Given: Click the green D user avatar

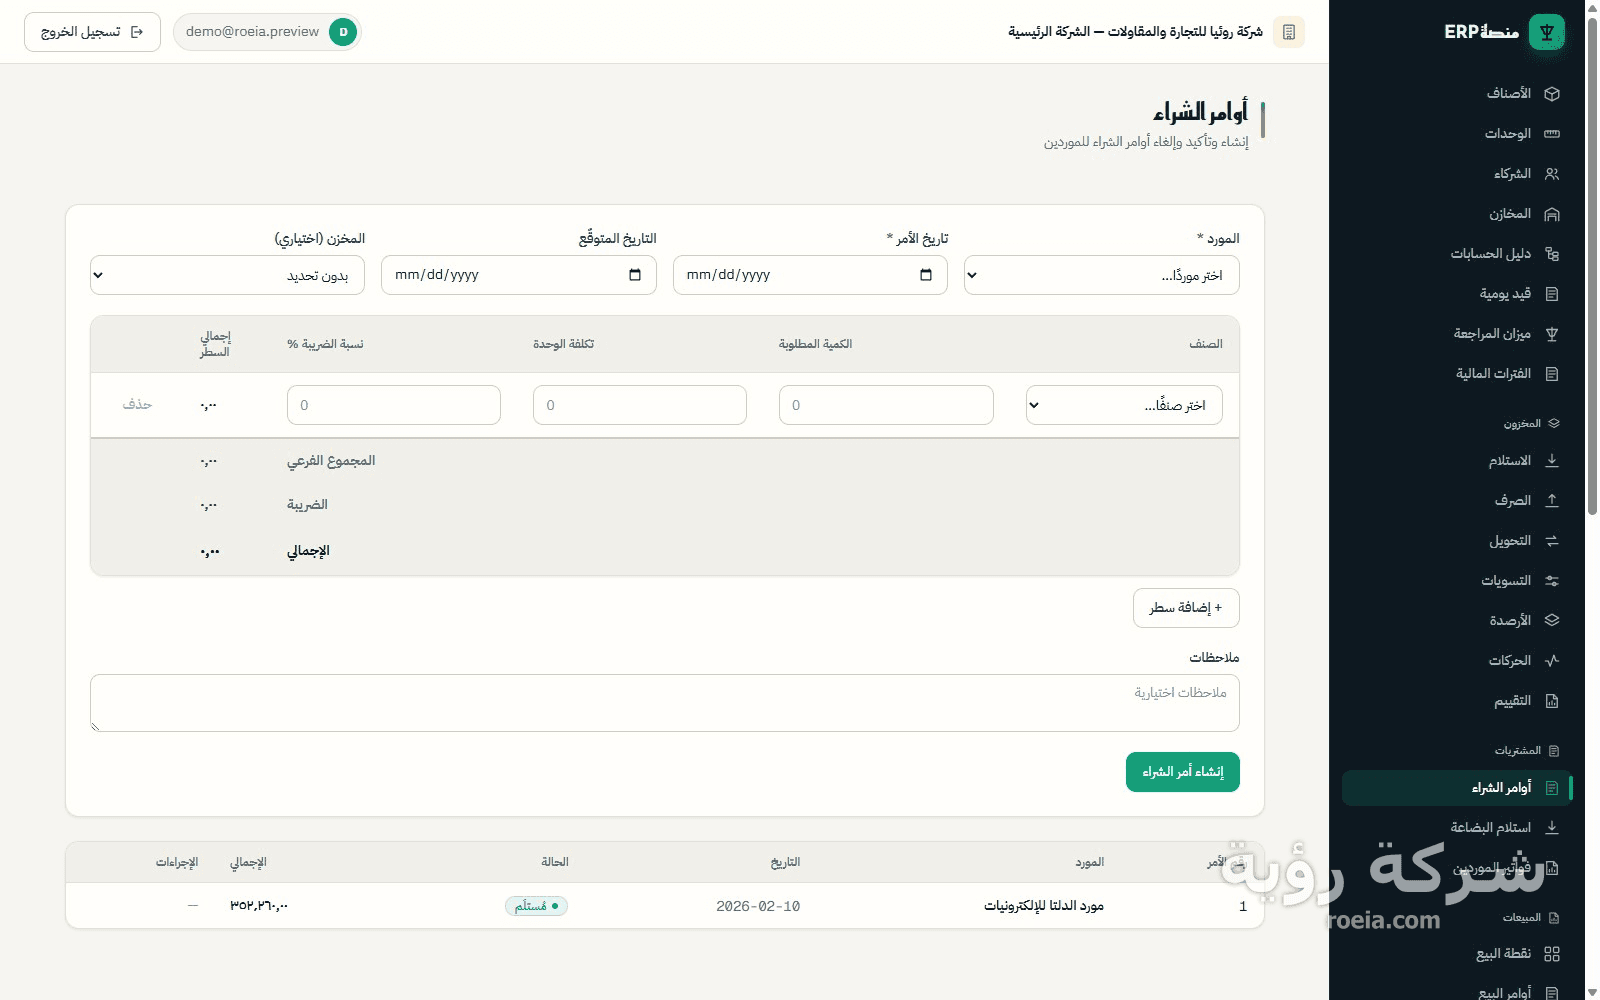Looking at the screenshot, I should click(343, 32).
